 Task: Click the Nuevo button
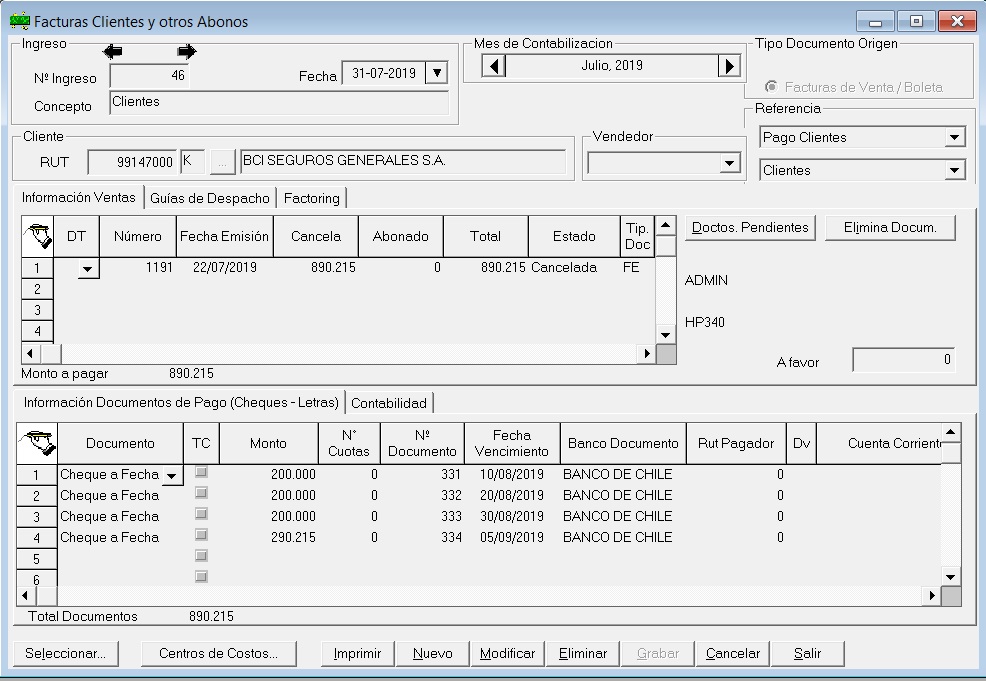[x=433, y=653]
